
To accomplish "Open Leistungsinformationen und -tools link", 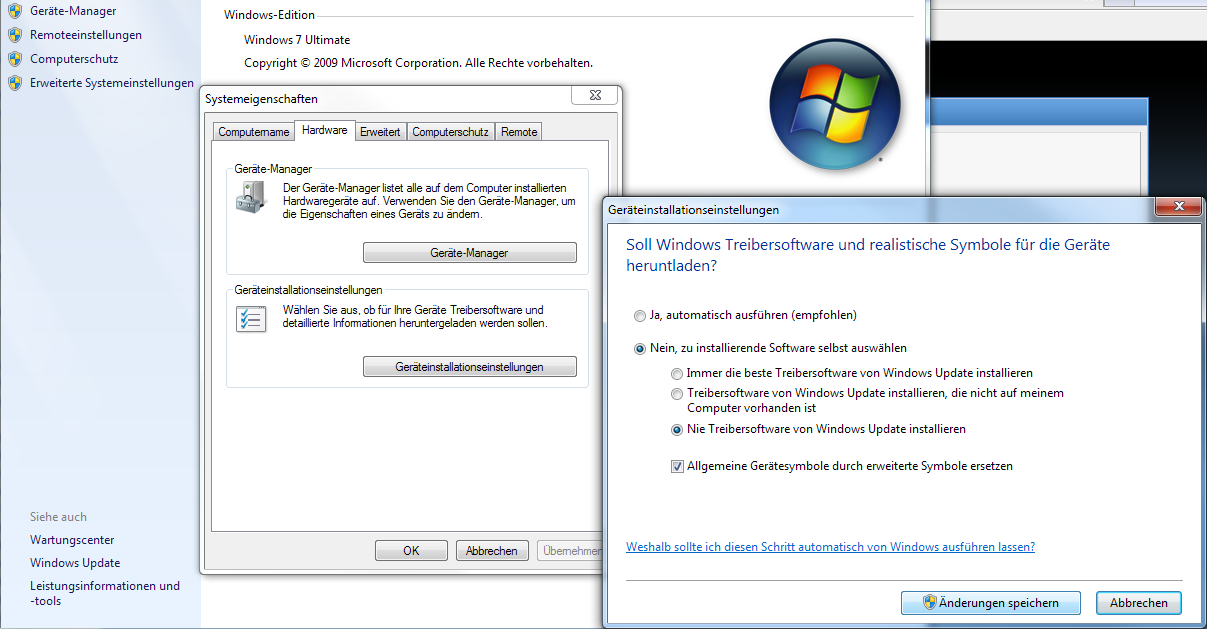I will (105, 593).
